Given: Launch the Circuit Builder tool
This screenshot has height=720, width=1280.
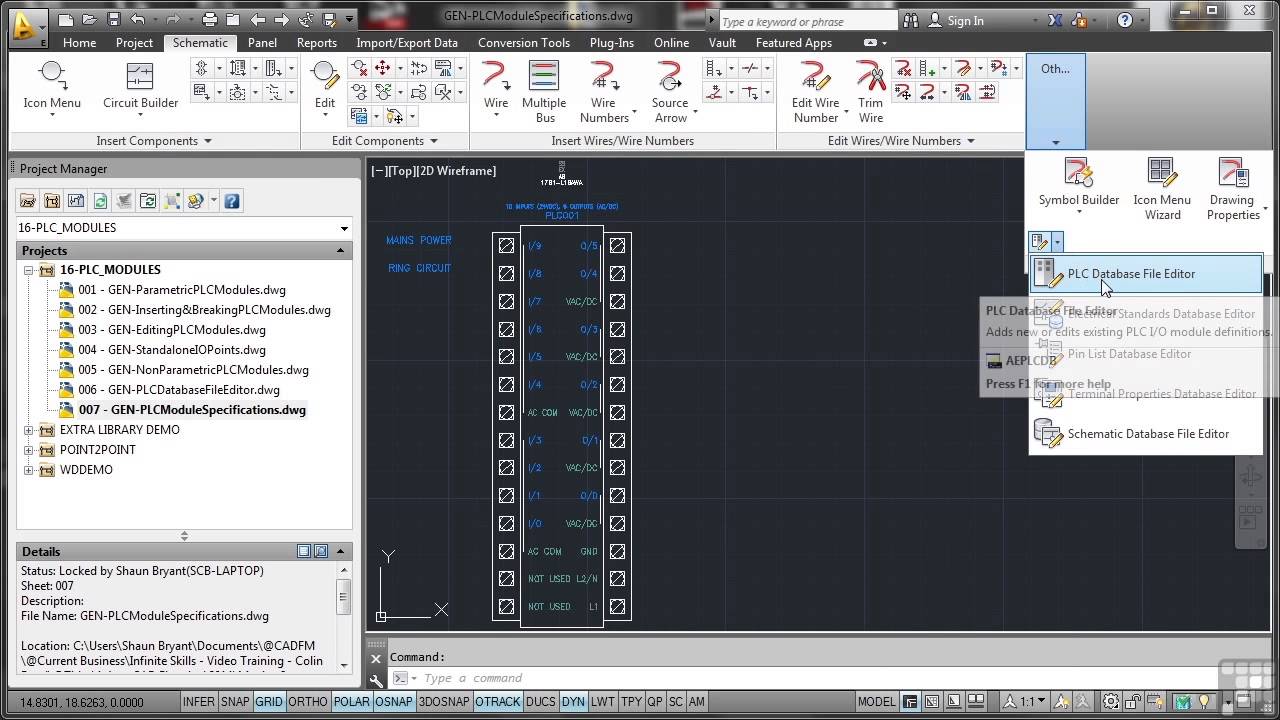Looking at the screenshot, I should point(140,86).
